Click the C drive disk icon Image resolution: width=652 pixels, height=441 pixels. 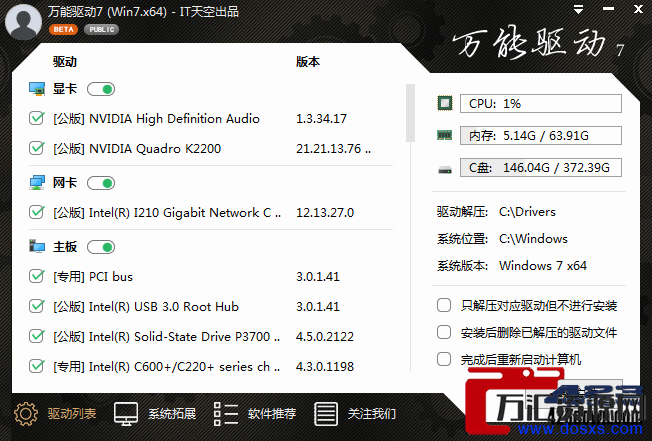point(445,170)
